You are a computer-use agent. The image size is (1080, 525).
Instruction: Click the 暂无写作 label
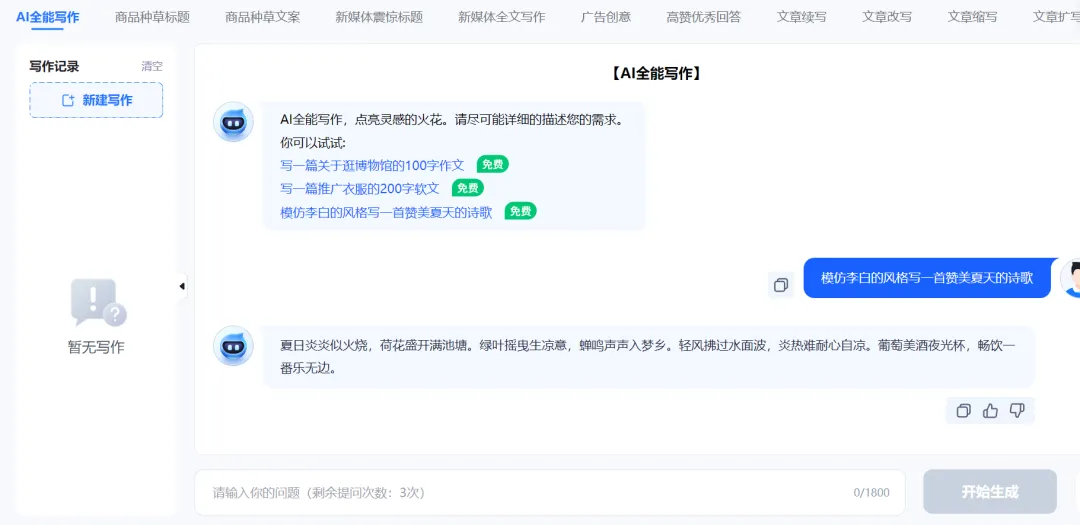pos(96,347)
